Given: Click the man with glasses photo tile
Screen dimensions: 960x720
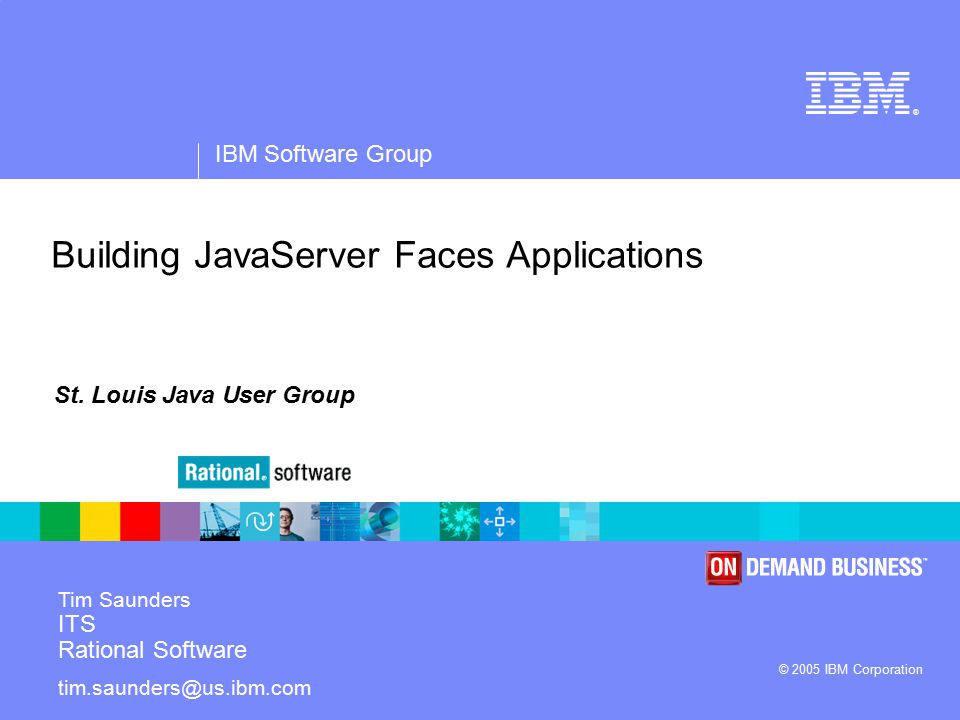Looking at the screenshot, I should click(x=299, y=521).
